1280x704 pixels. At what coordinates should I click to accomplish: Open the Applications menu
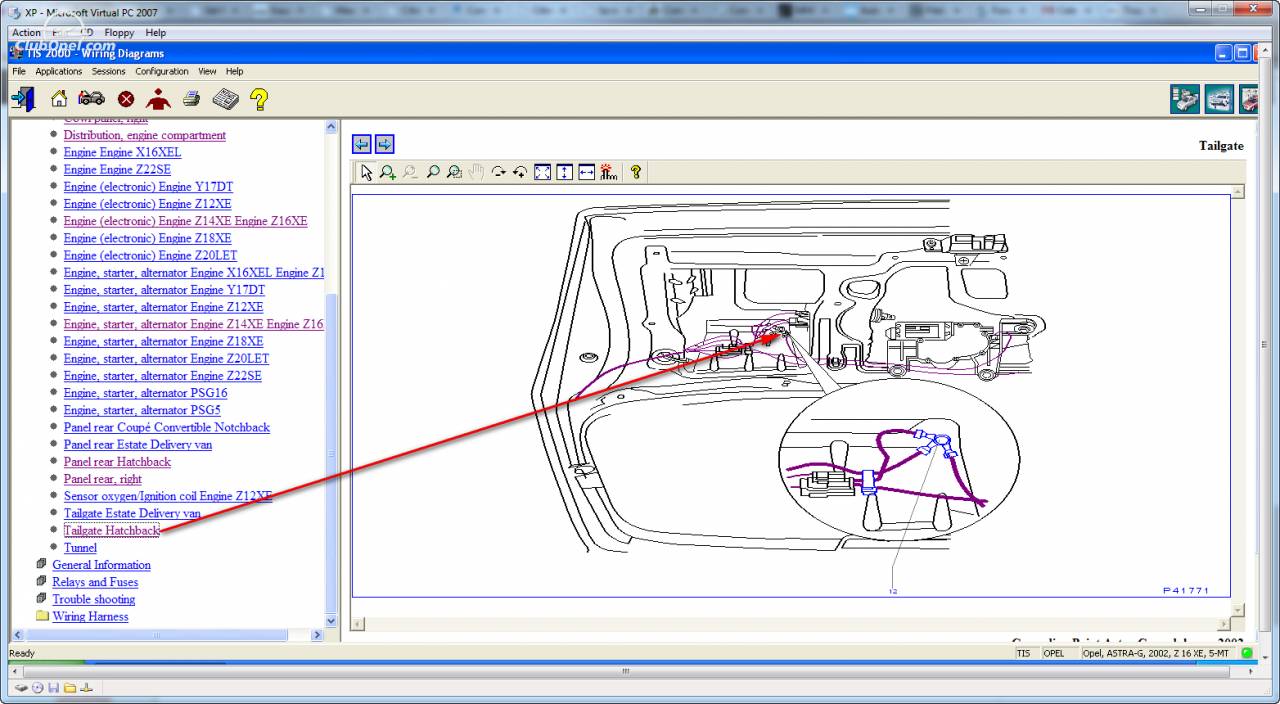click(x=59, y=71)
